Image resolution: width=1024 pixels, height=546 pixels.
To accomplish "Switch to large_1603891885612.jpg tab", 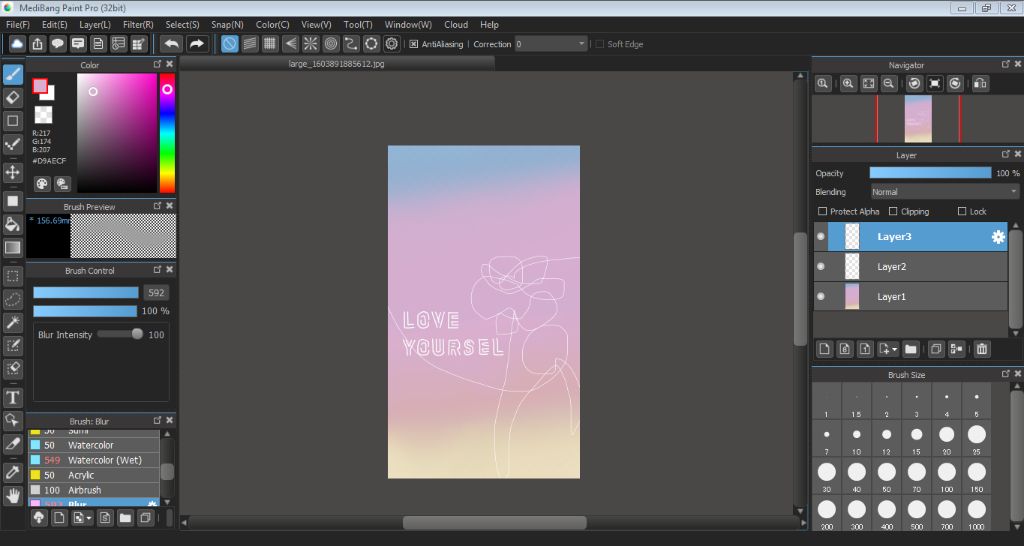I will click(336, 64).
